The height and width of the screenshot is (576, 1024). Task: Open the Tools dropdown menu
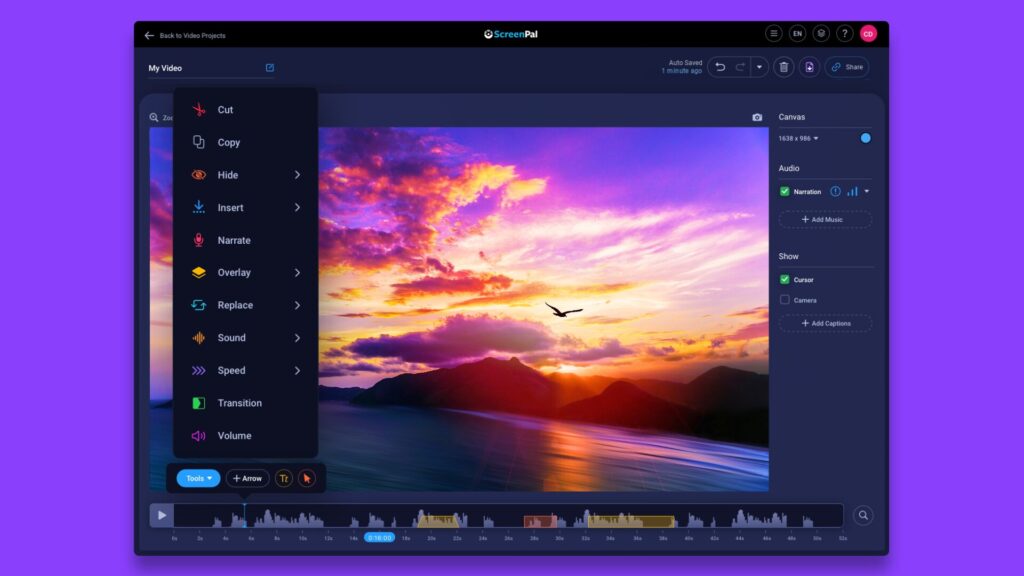[197, 478]
